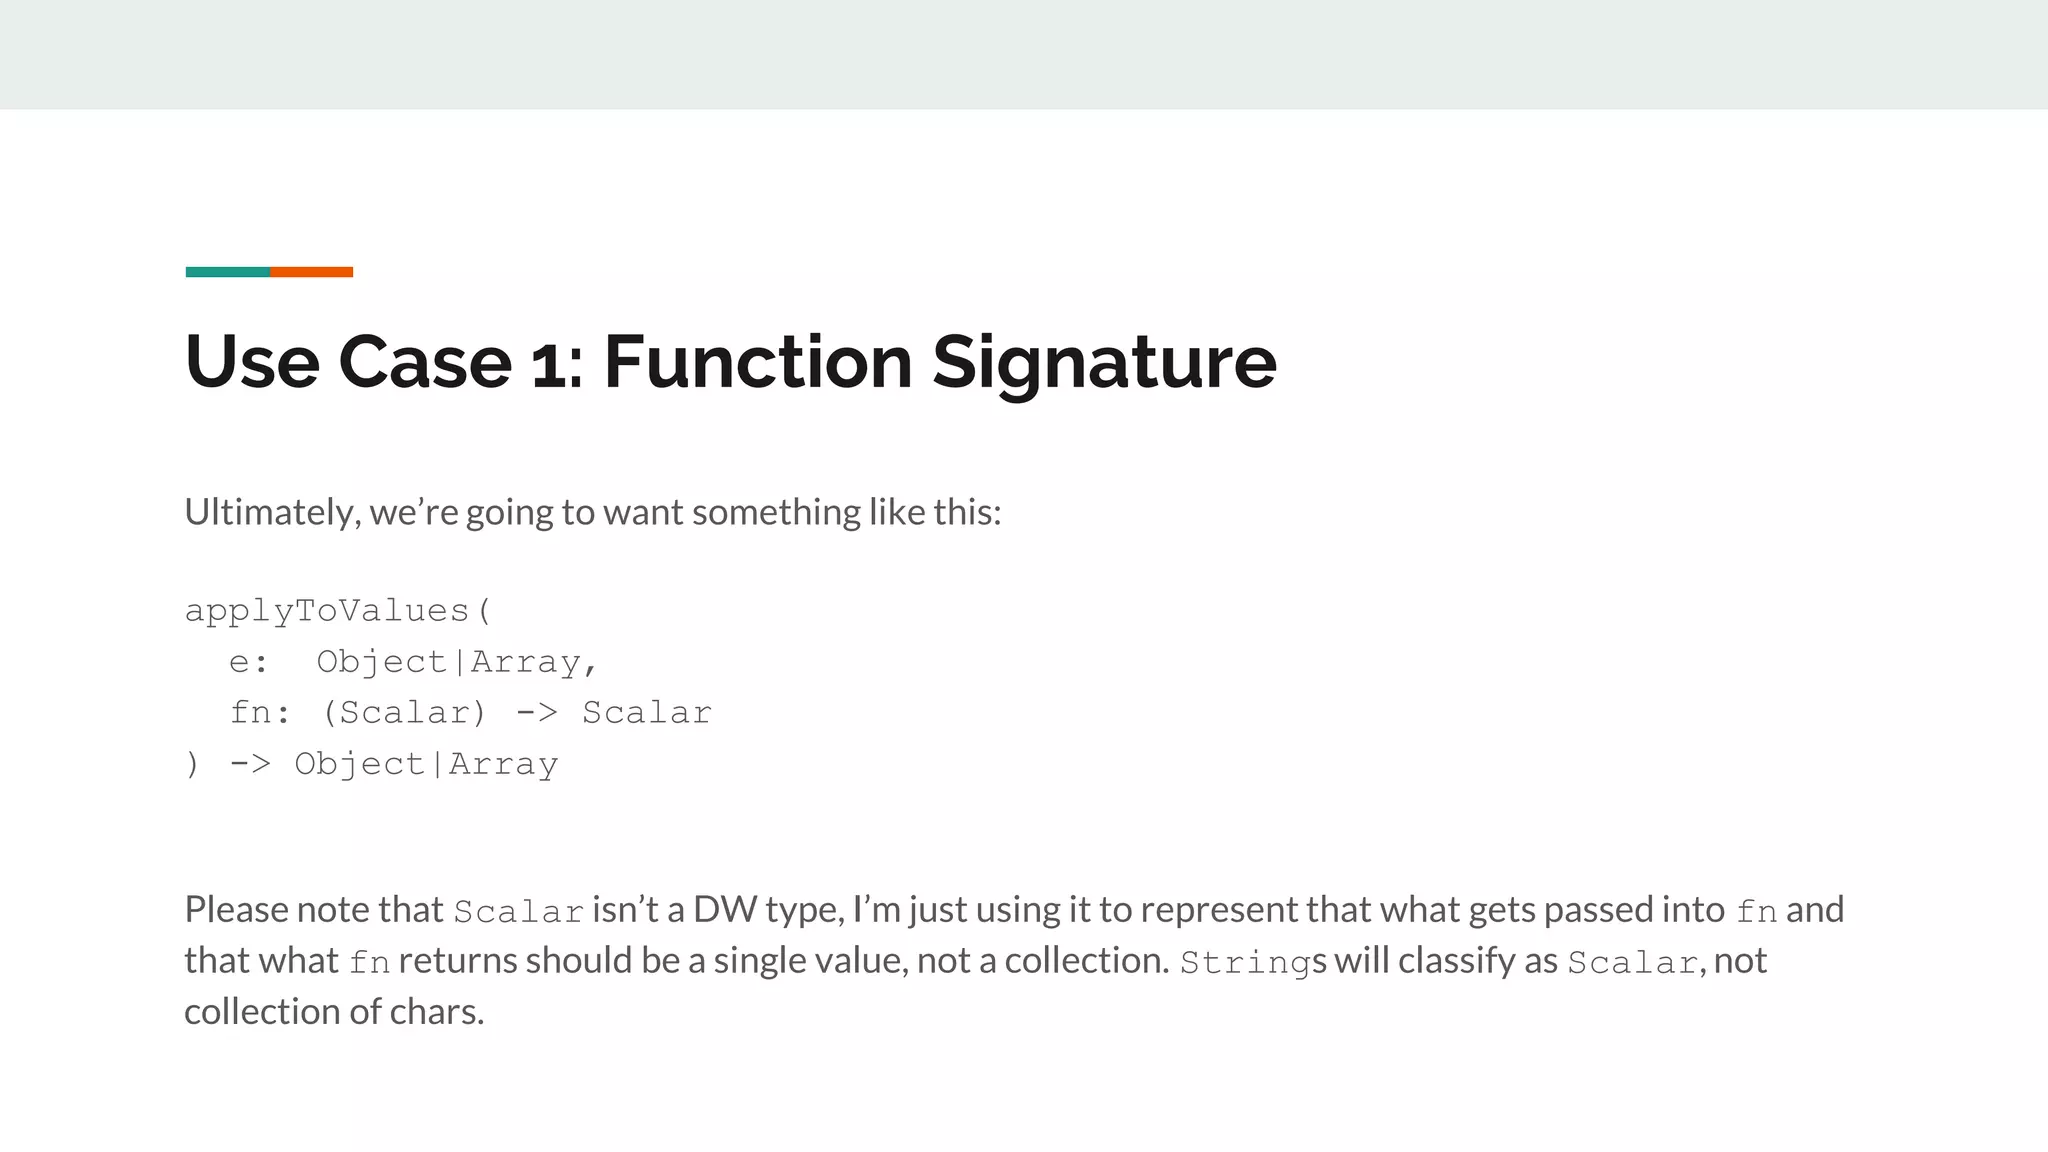The width and height of the screenshot is (2048, 1152).
Task: Click the slide title 'Use Case 1: Function Signature'
Action: coord(730,361)
